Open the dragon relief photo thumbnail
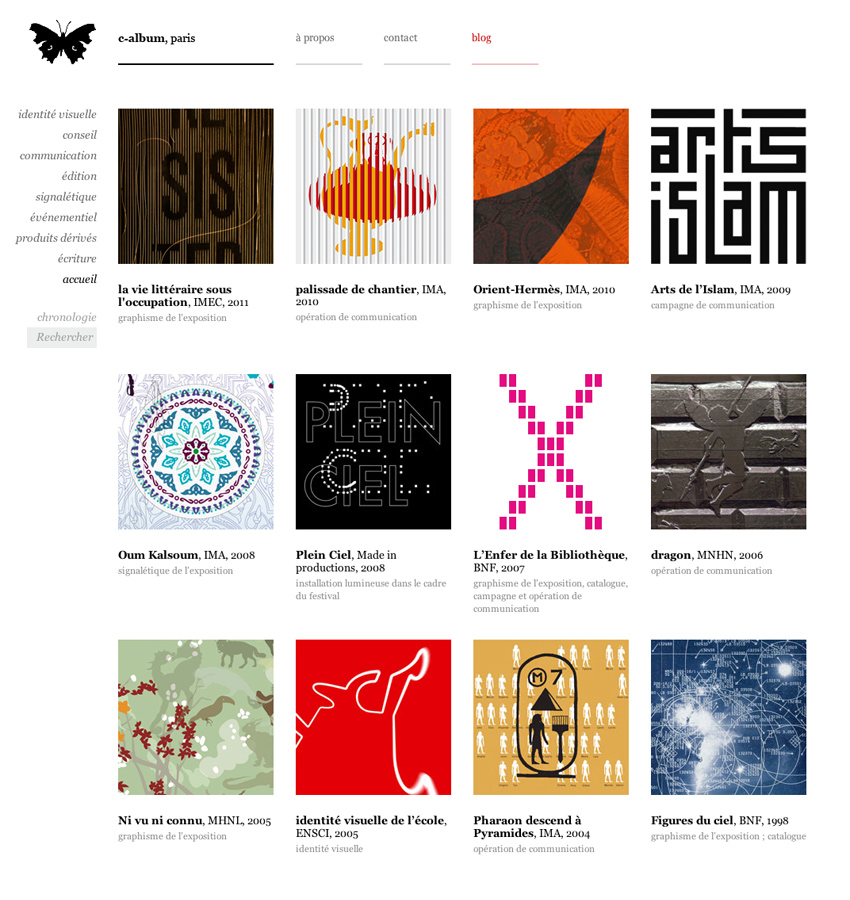 [x=728, y=452]
